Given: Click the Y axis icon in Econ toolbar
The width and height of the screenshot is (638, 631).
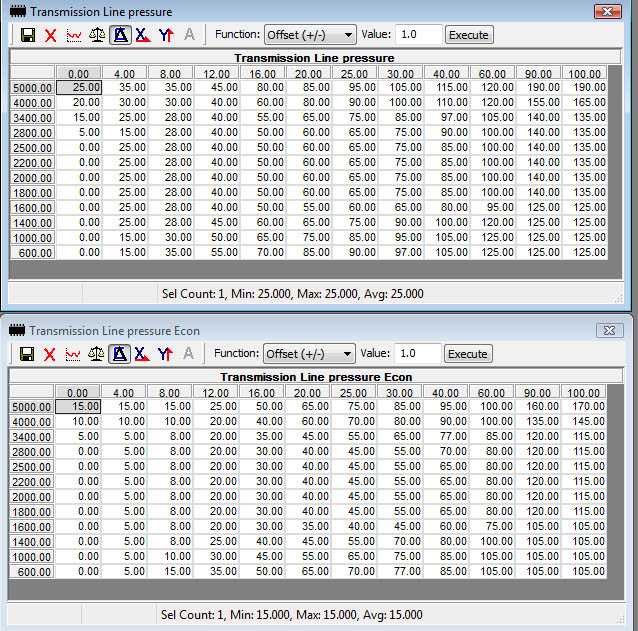Looking at the screenshot, I should pos(165,354).
